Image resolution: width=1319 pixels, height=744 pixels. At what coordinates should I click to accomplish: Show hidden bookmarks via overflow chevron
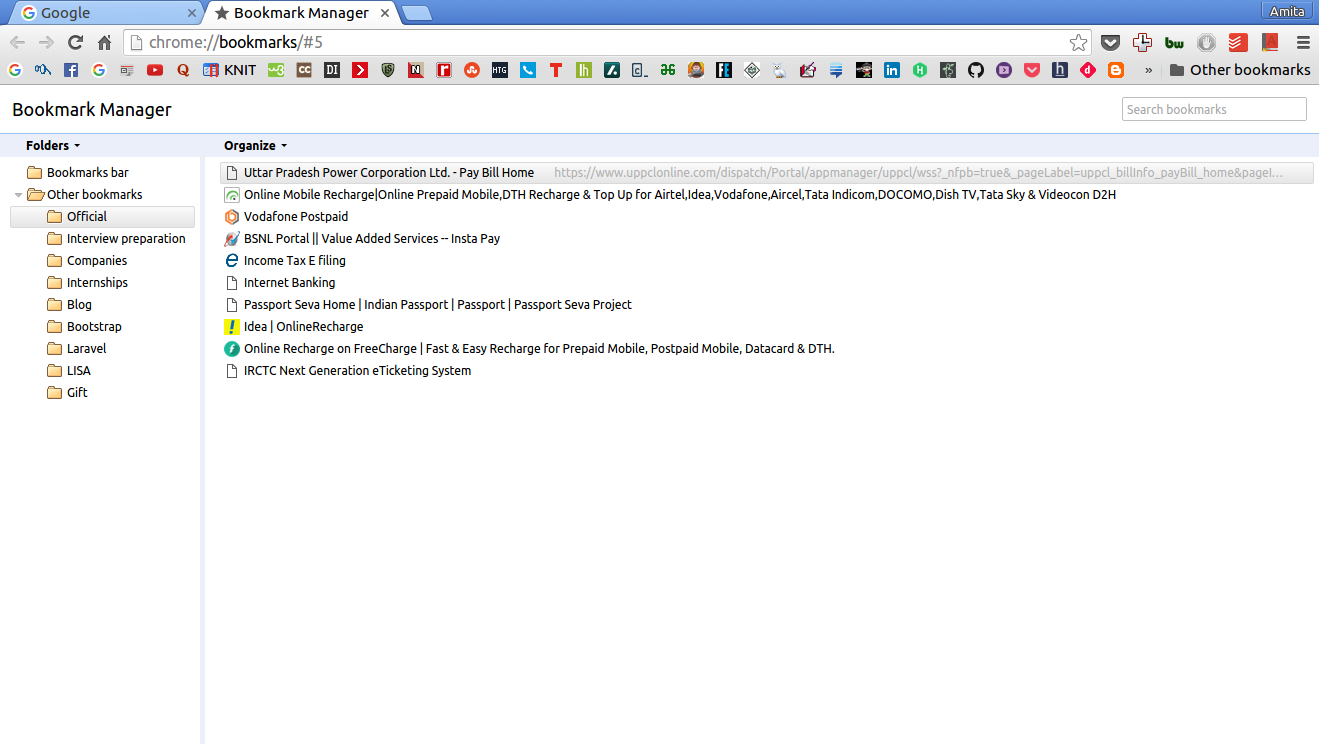click(1148, 70)
